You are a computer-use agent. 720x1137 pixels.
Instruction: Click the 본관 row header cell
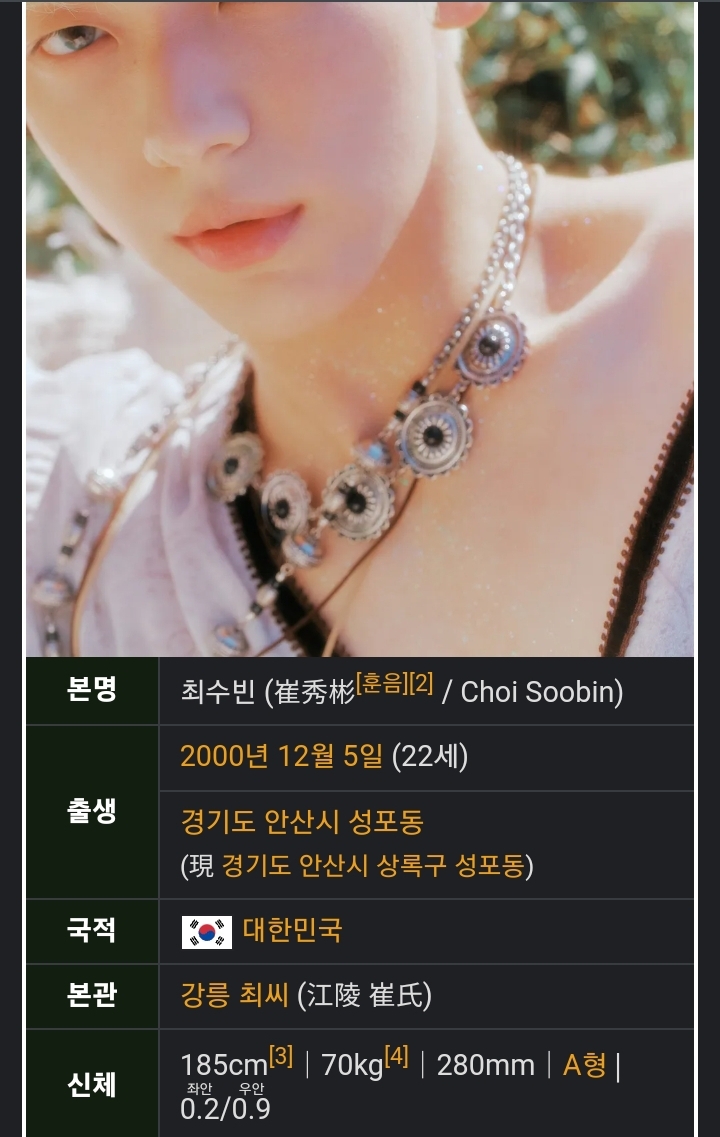click(92, 996)
